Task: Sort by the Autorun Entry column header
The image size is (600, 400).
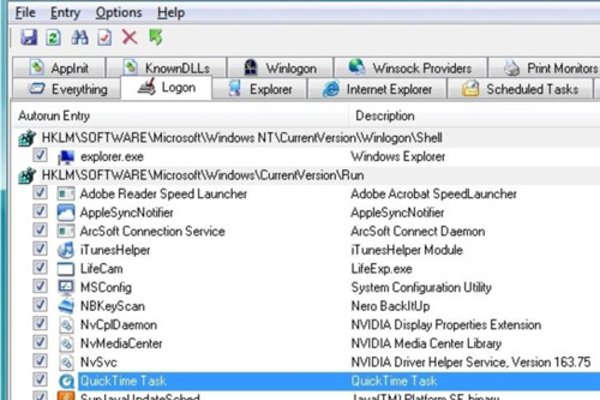Action: [x=181, y=116]
